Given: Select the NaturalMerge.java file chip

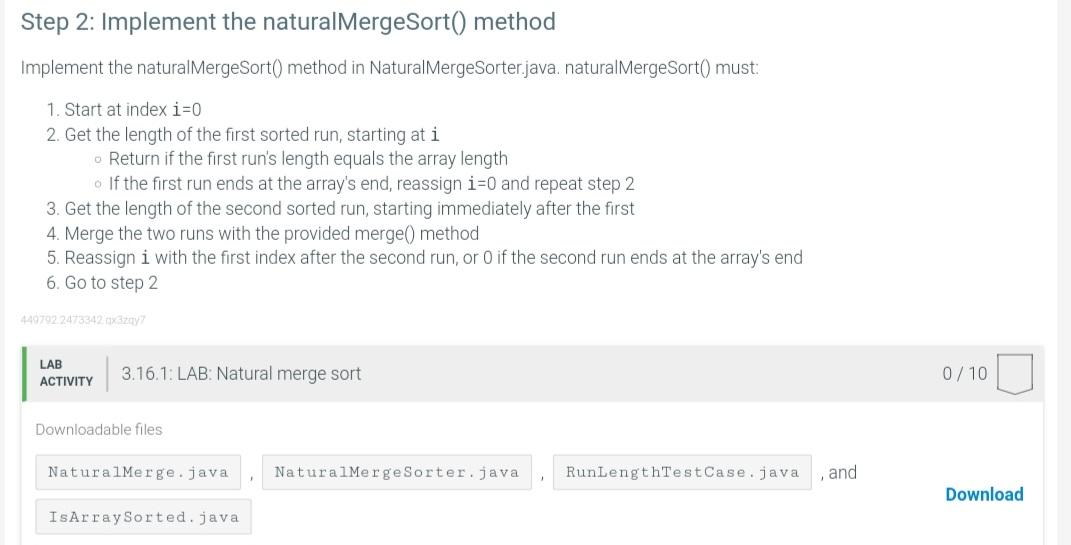Looking at the screenshot, I should 139,473.
